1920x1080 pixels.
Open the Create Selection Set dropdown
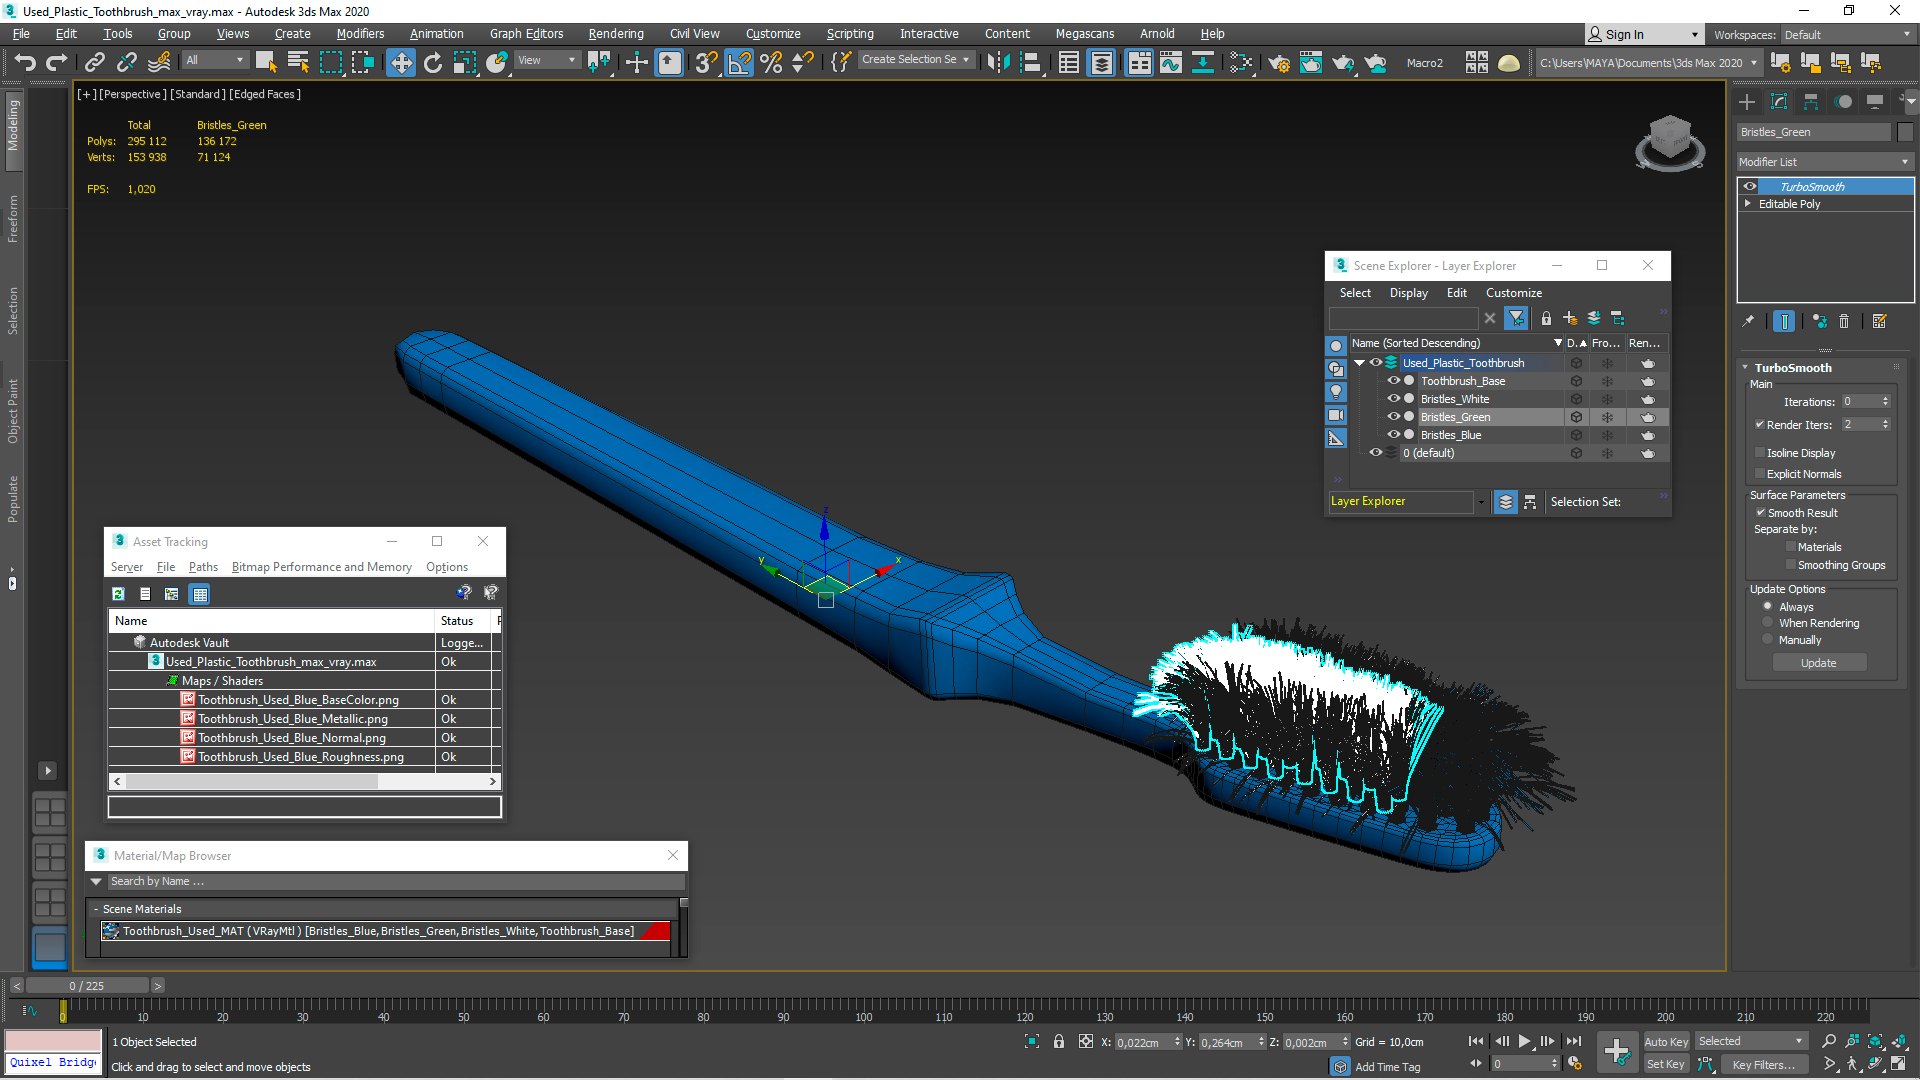(916, 60)
